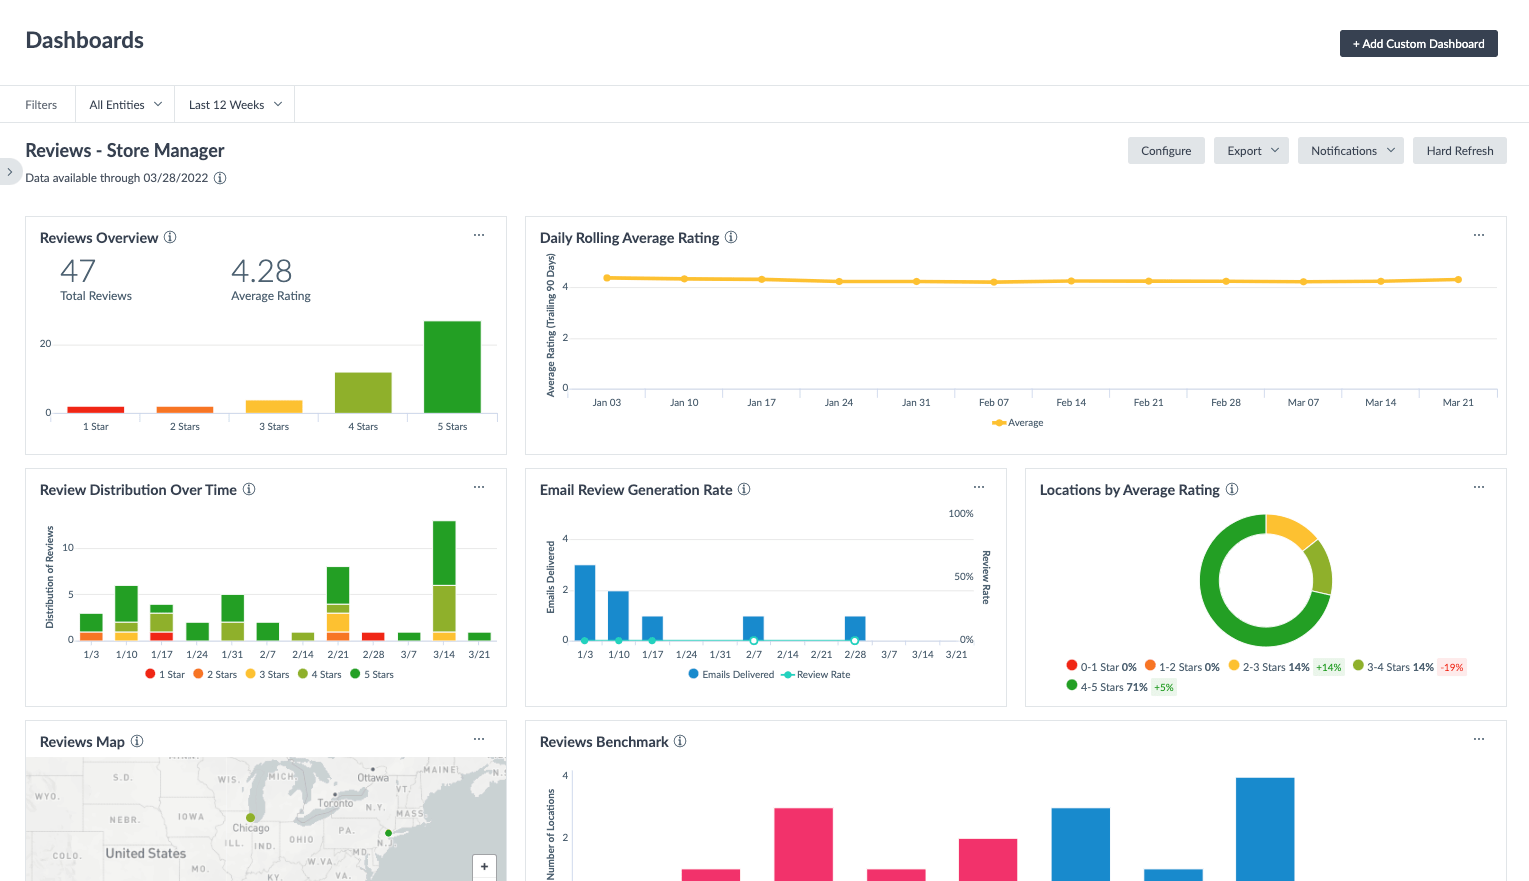Image resolution: width=1529 pixels, height=881 pixels.
Task: Toggle 2 Stars series in distribution legend
Action: 215,674
